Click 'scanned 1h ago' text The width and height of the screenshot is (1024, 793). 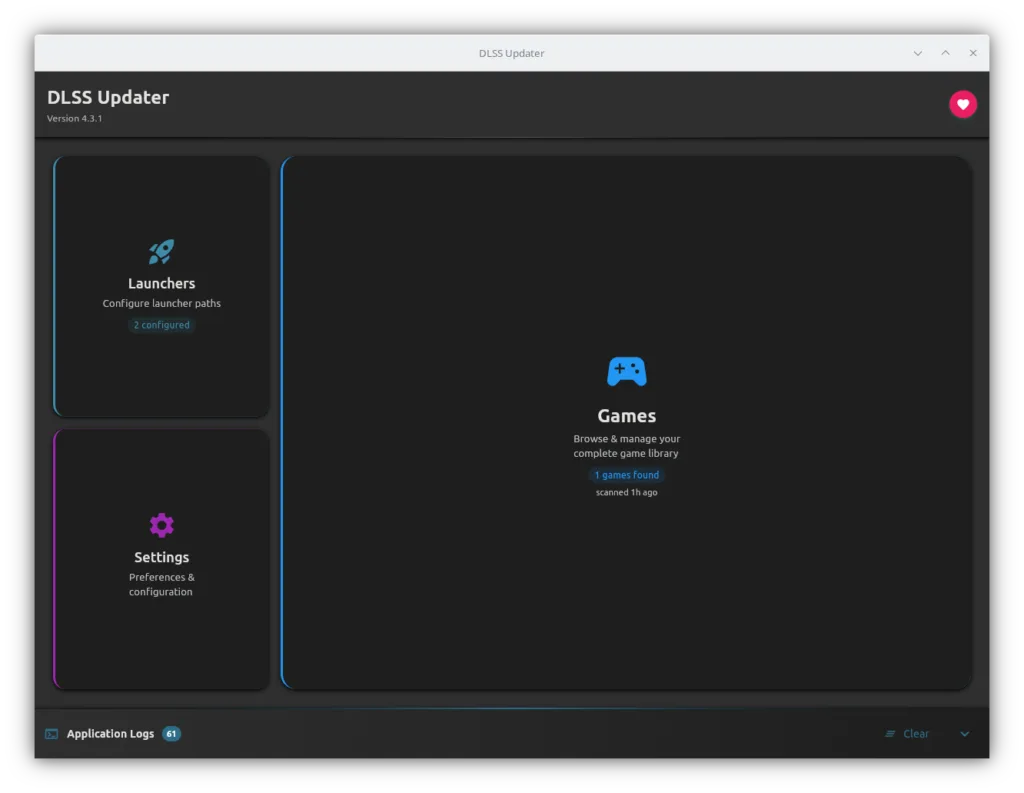626,493
